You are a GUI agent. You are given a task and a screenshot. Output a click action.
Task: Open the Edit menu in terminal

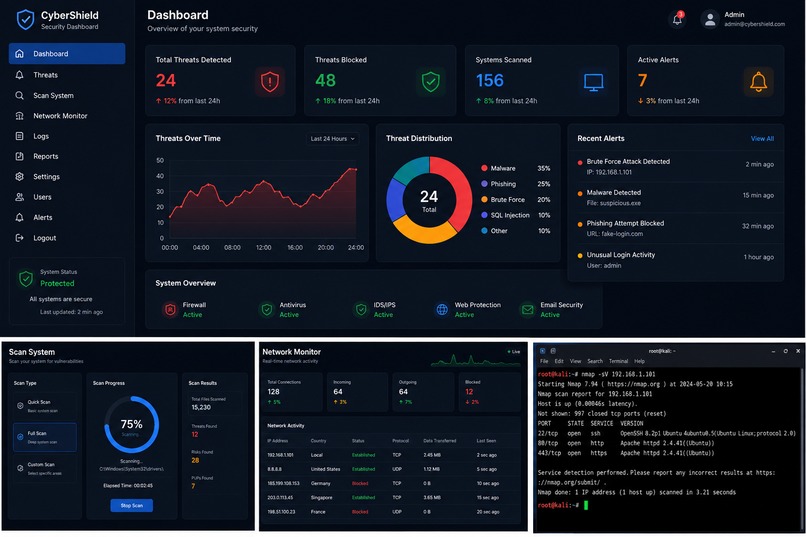pyautogui.click(x=559, y=361)
